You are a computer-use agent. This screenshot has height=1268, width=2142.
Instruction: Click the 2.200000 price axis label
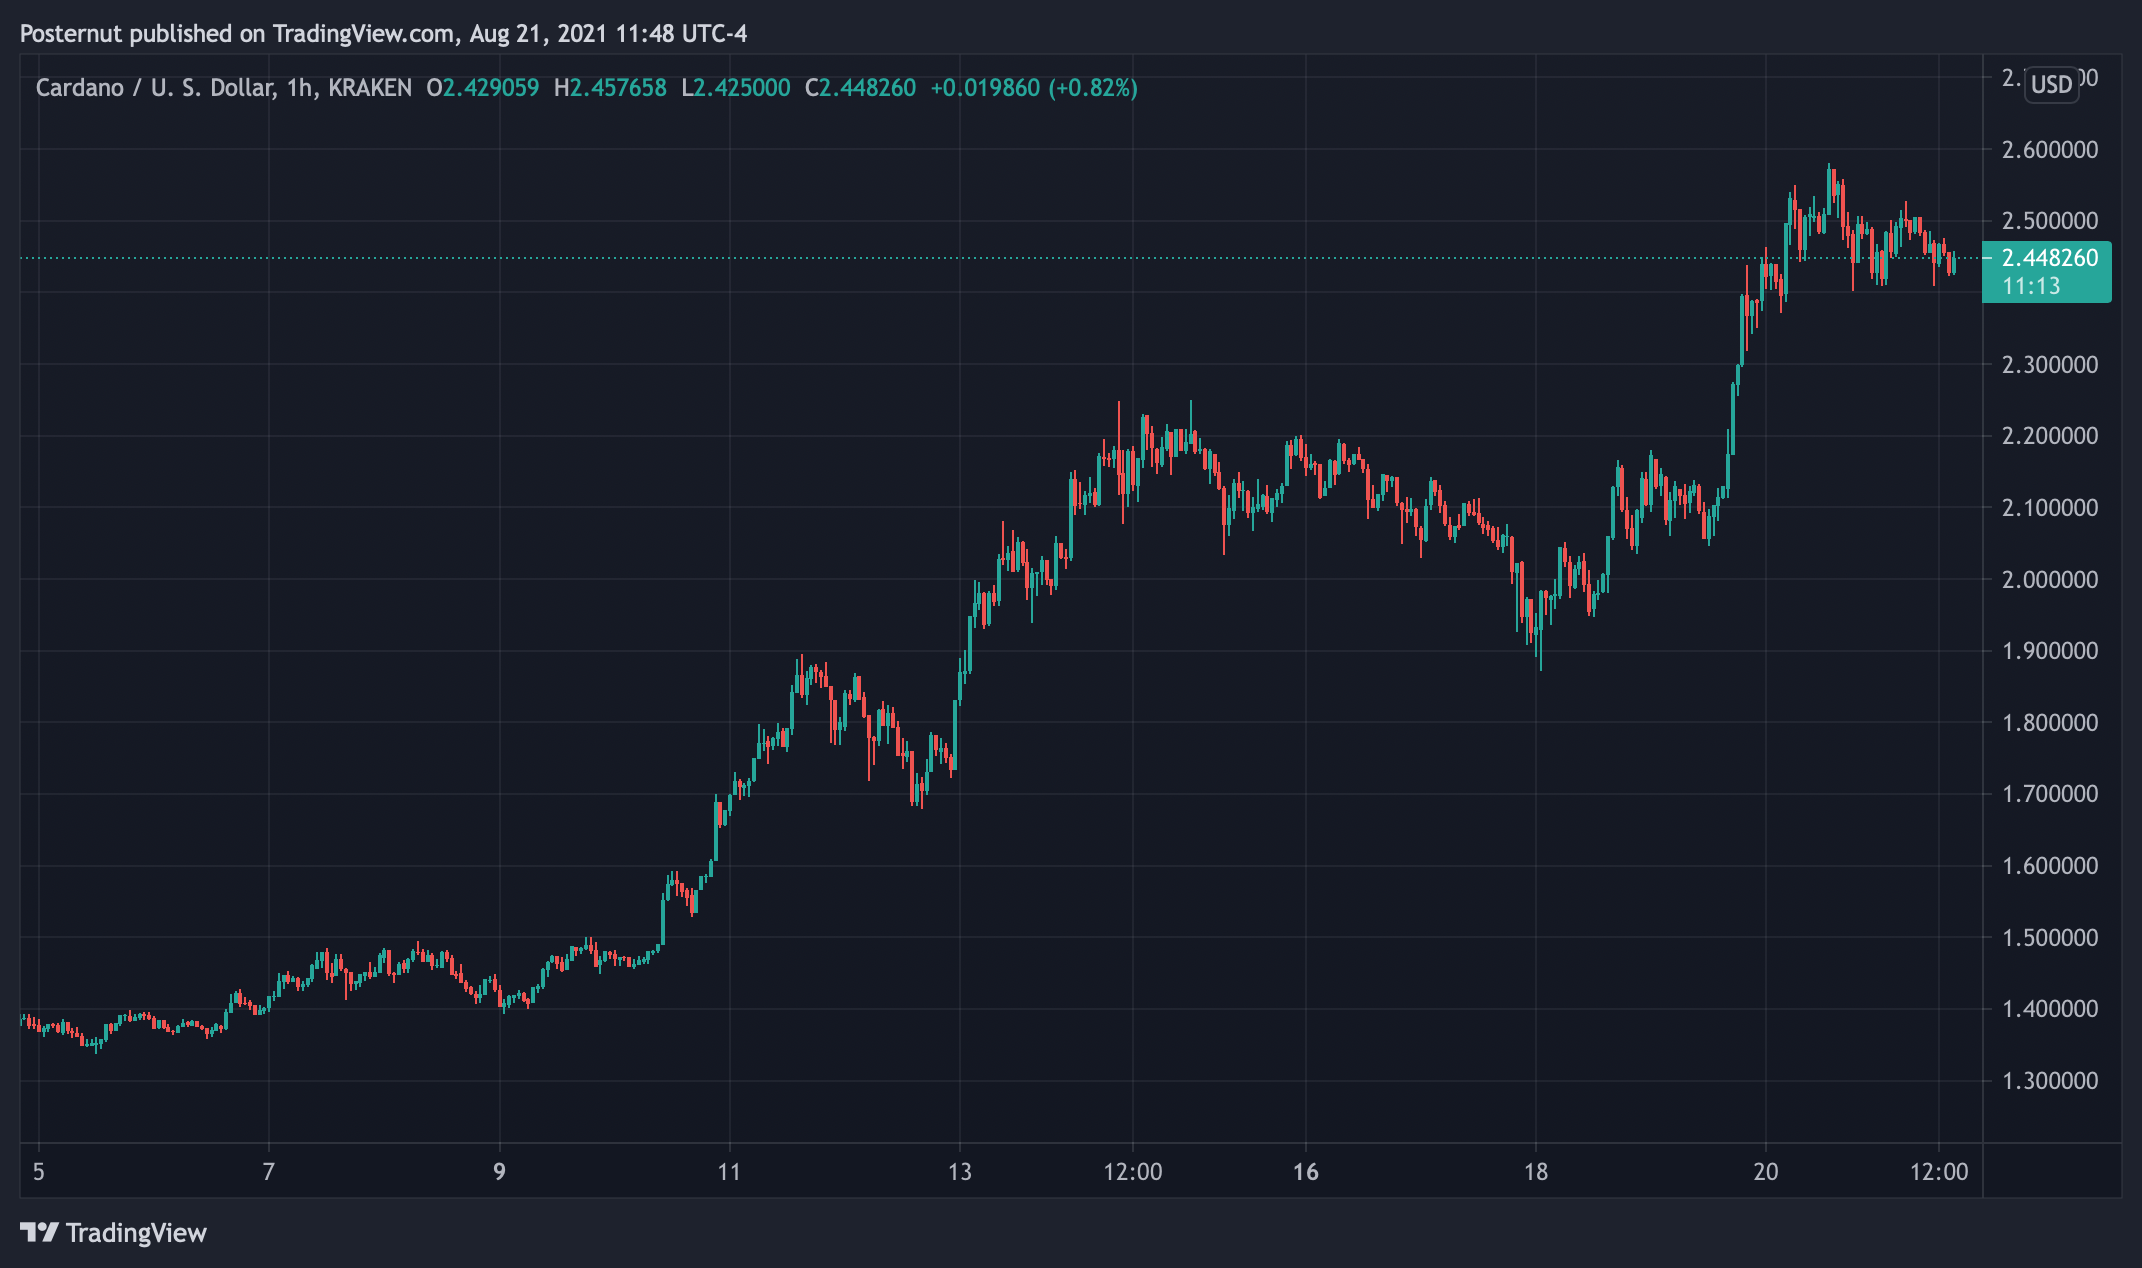tap(2050, 436)
